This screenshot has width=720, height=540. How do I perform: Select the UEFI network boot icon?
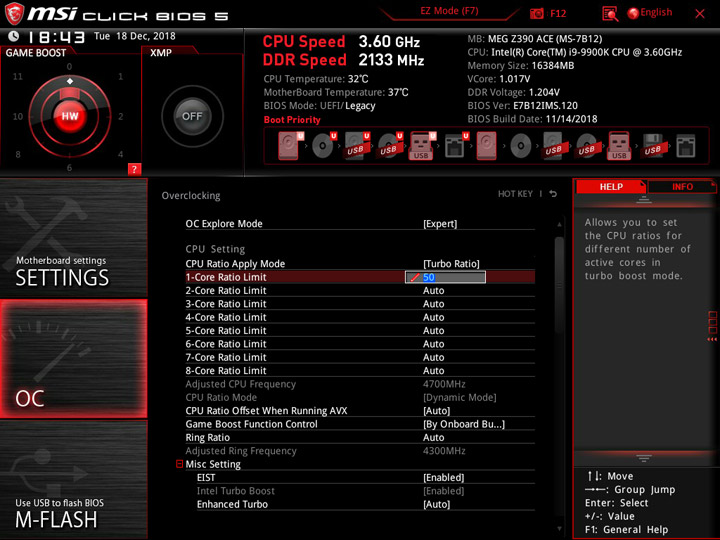point(456,146)
